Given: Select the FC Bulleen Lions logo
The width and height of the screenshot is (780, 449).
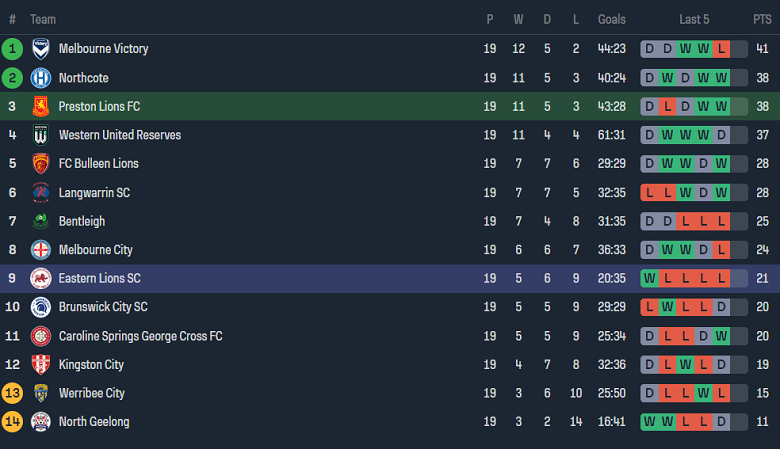Looking at the screenshot, I should coord(41,163).
